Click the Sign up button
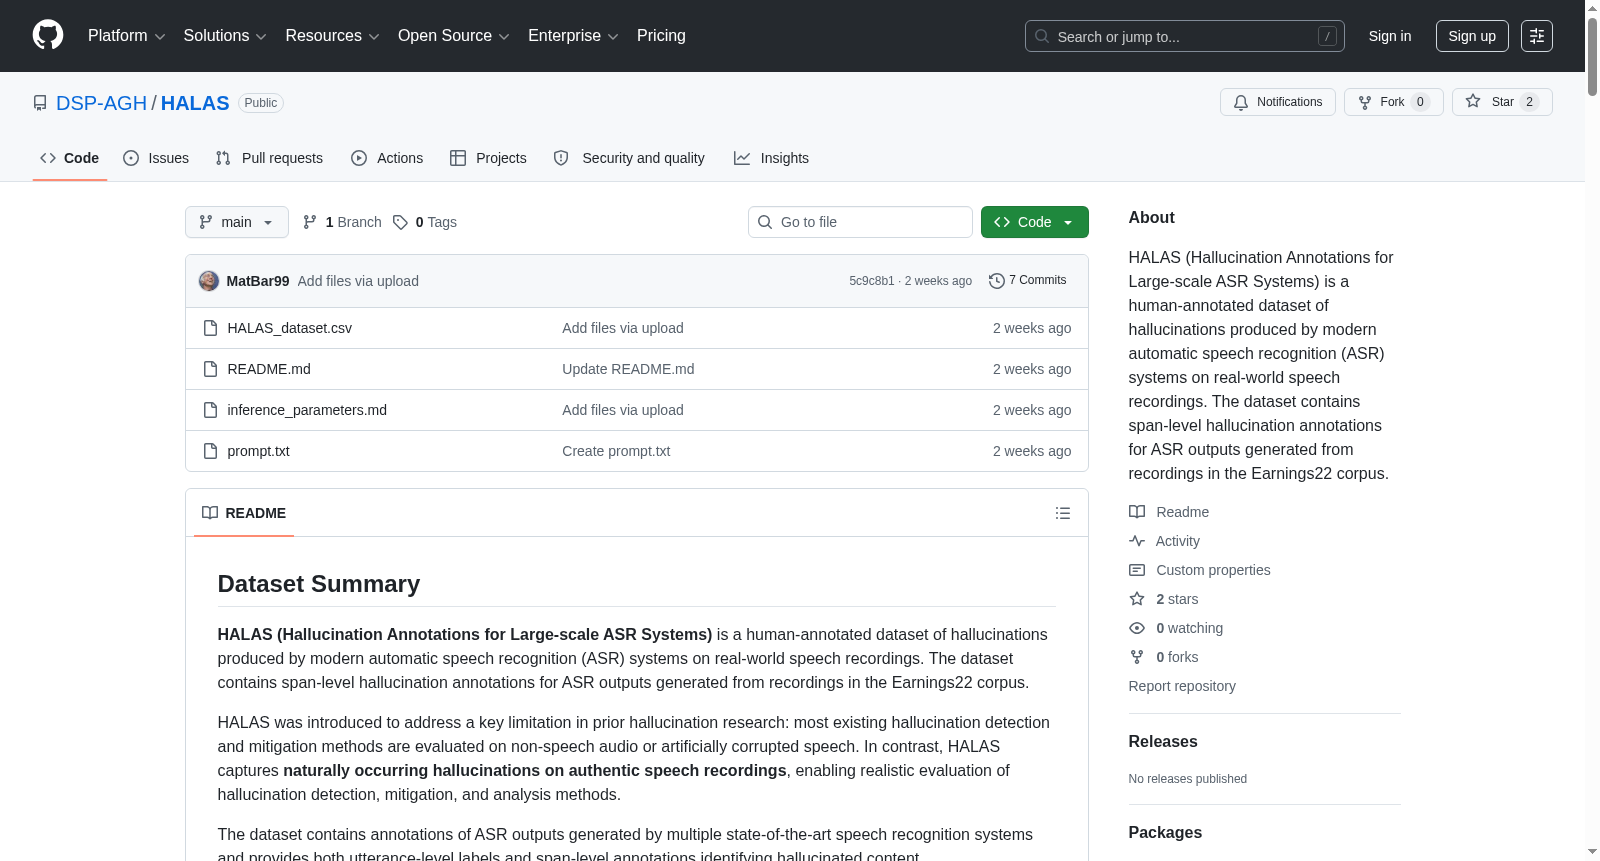This screenshot has height=861, width=1600. tap(1472, 36)
